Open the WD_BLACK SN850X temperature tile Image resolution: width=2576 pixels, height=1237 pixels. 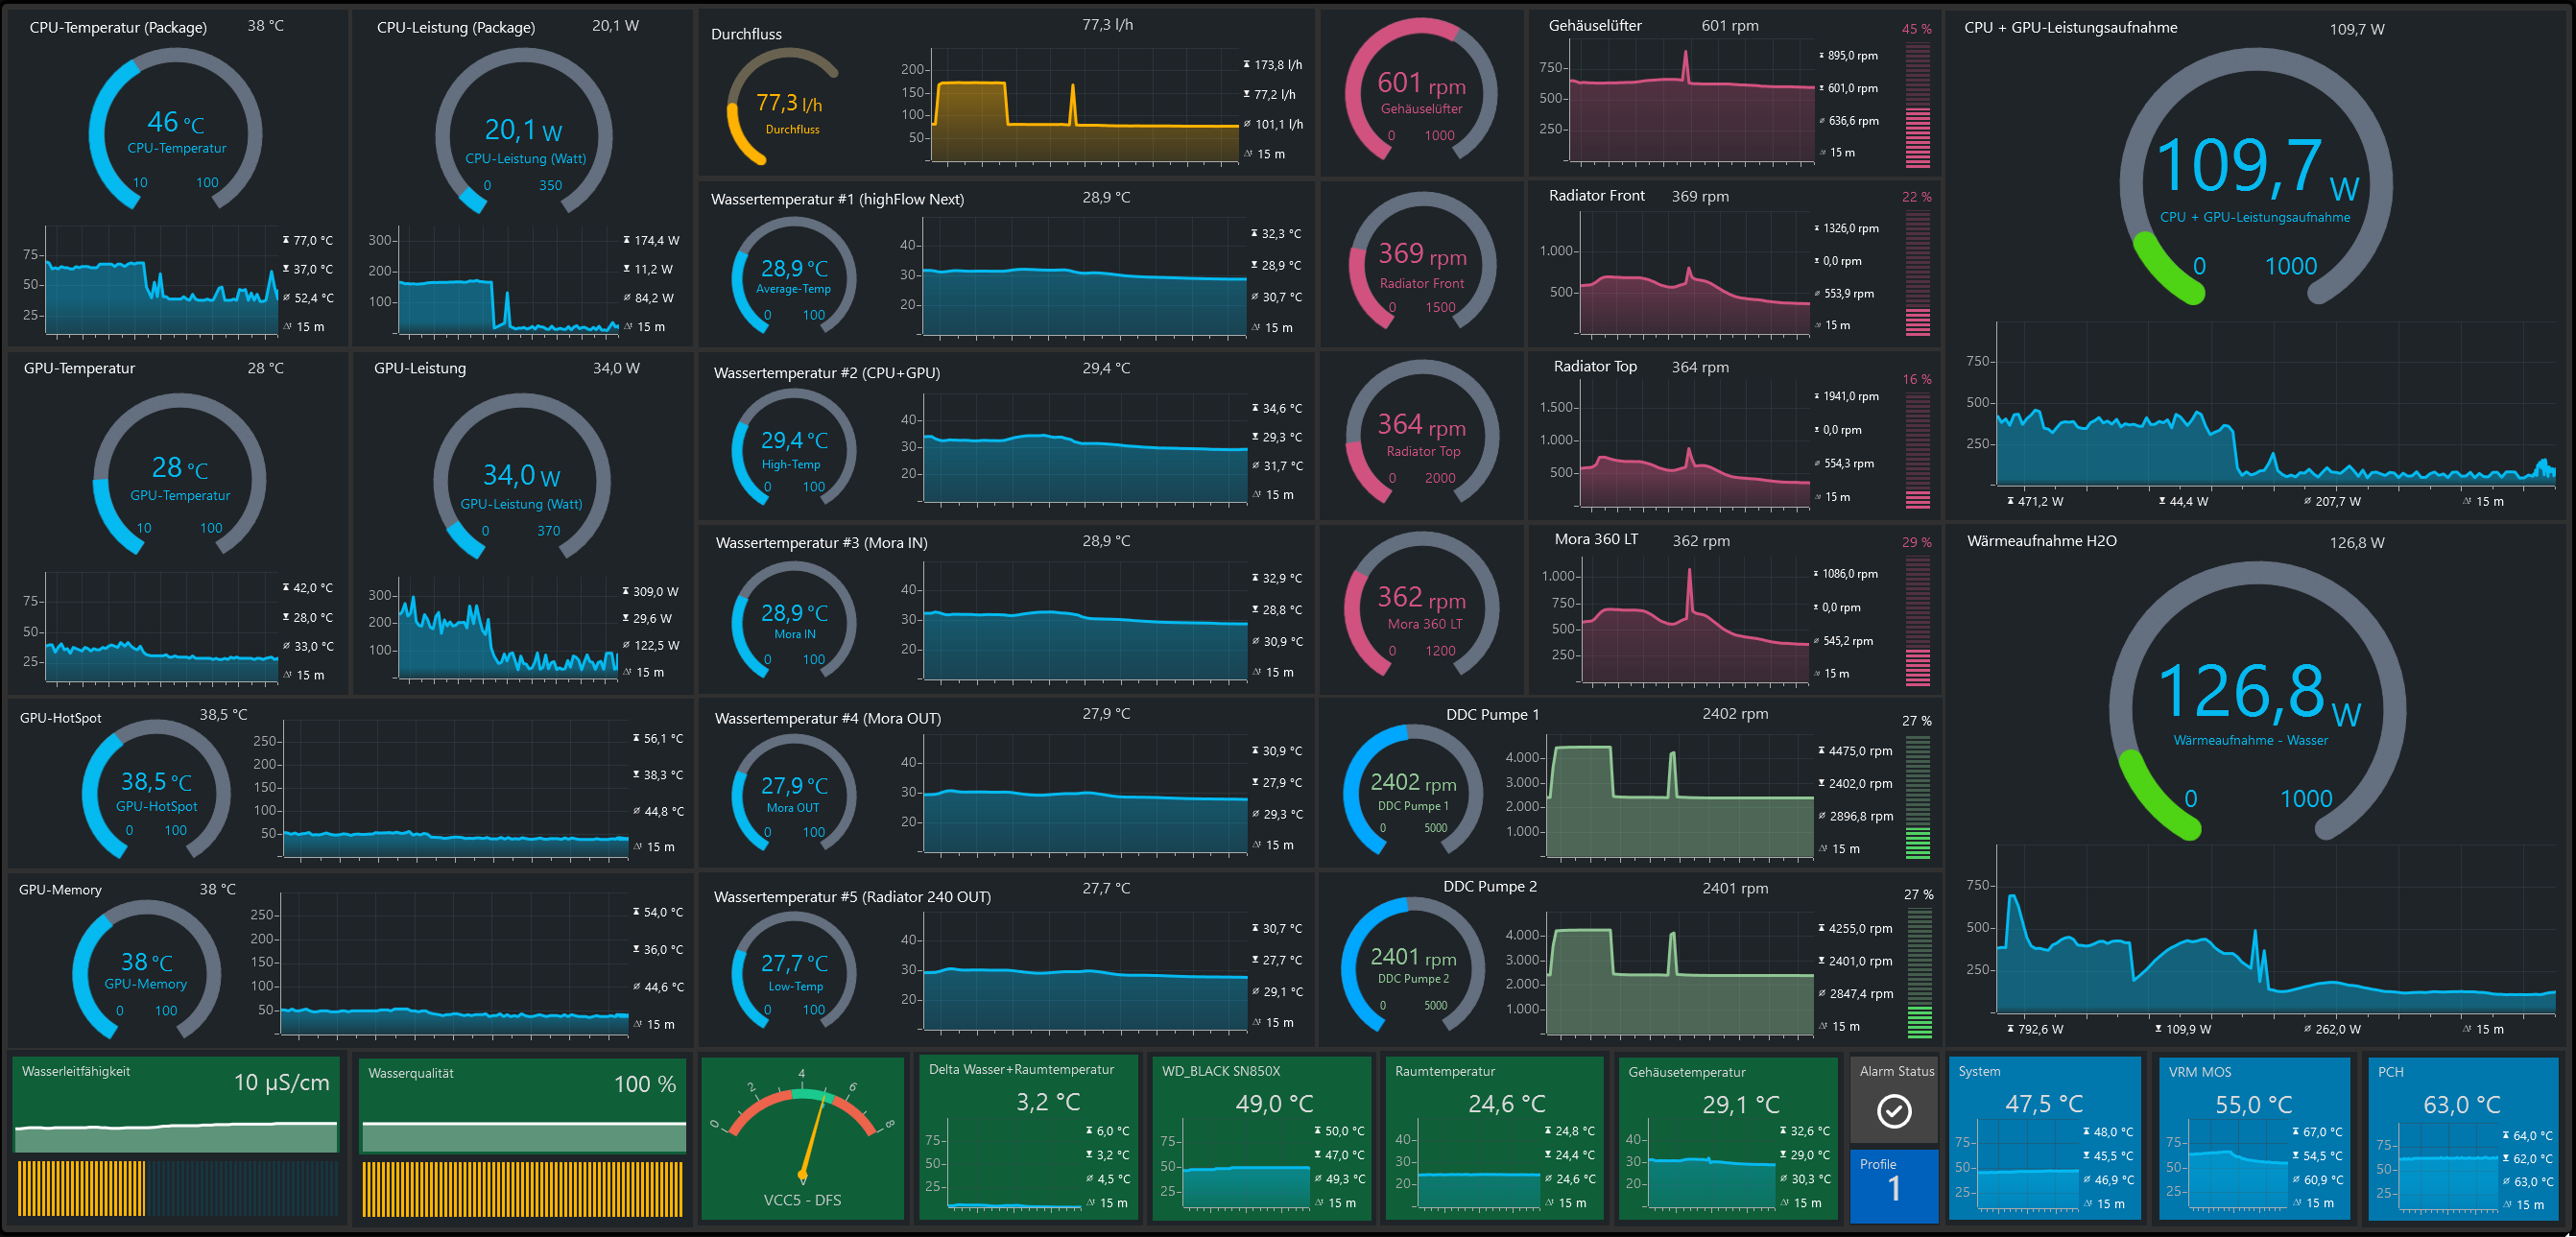tap(1261, 1138)
